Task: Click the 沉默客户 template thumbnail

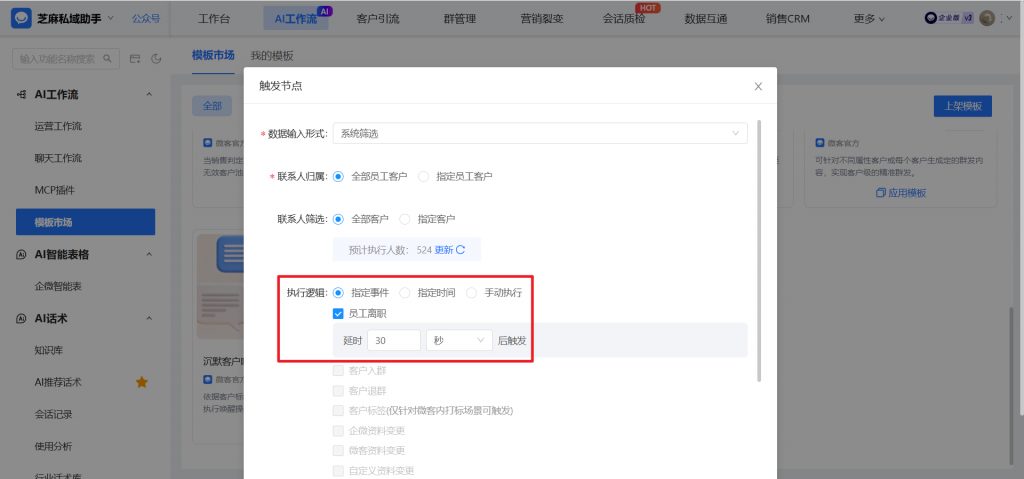Action: coord(221,286)
